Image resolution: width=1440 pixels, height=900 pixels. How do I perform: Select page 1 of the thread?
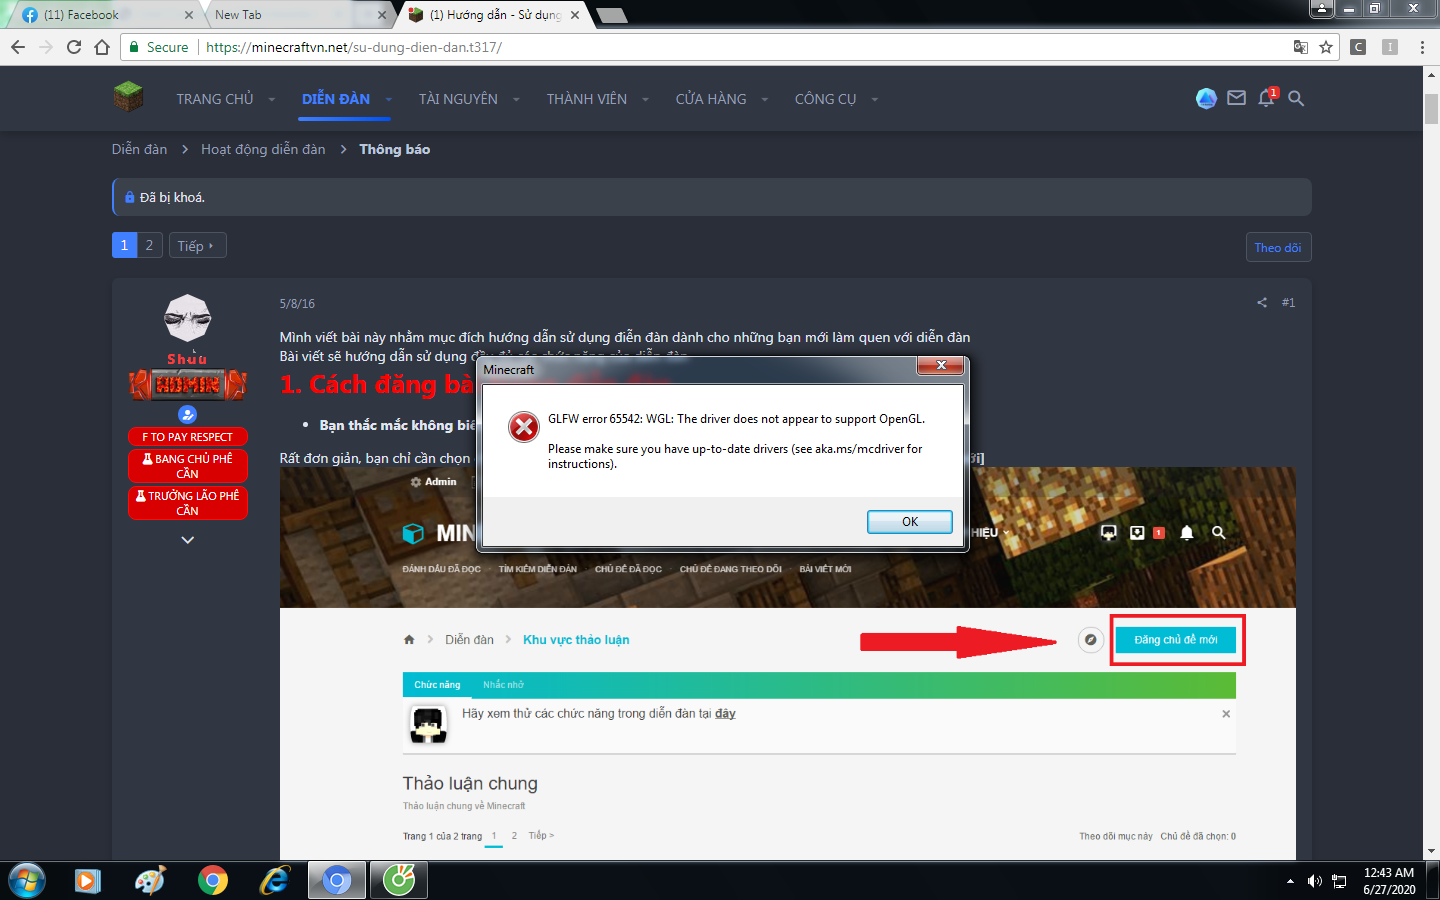coord(124,245)
